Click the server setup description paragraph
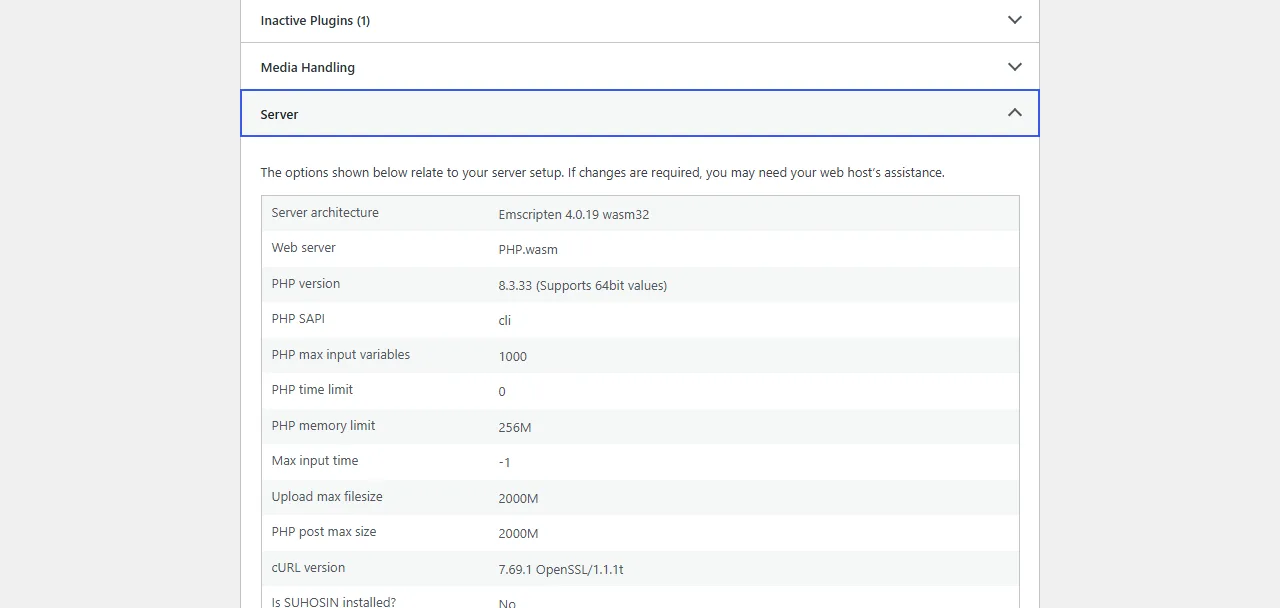The image size is (1280, 608). click(x=602, y=172)
